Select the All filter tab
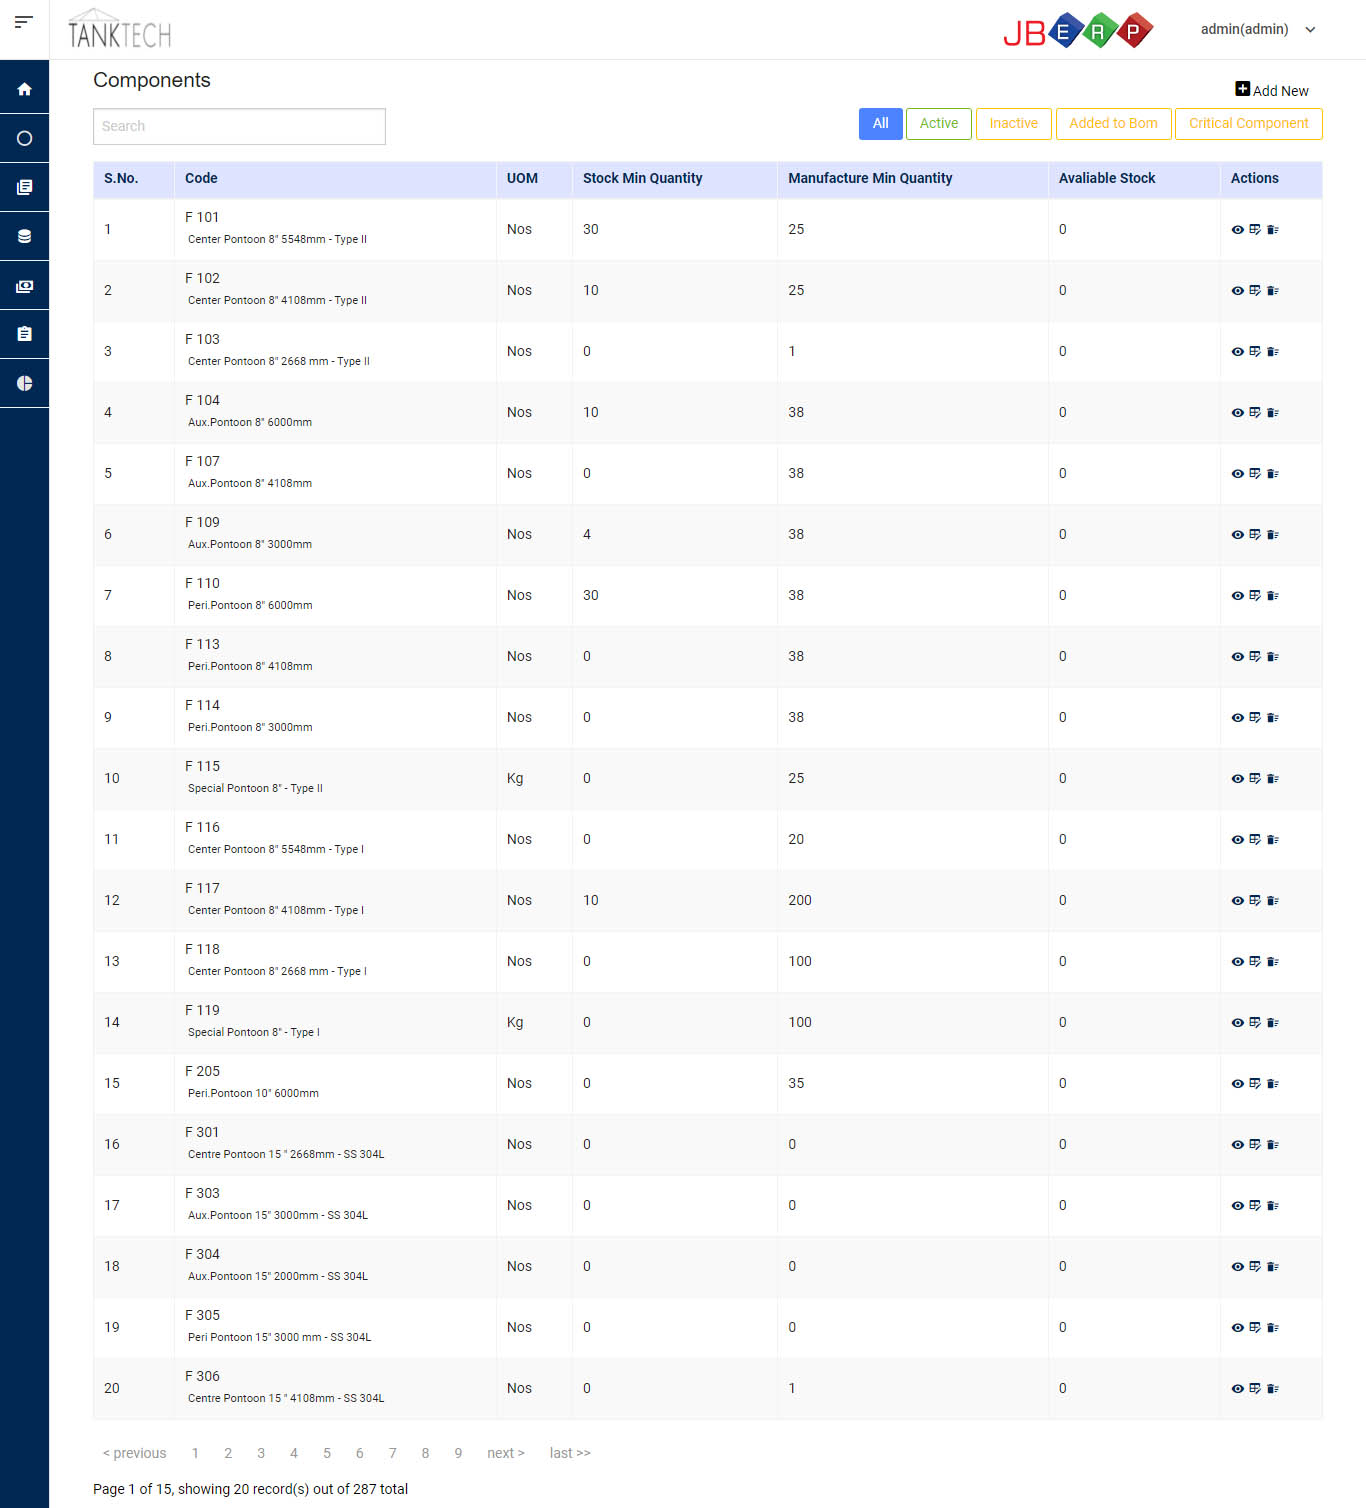This screenshot has width=1366, height=1508. [880, 123]
